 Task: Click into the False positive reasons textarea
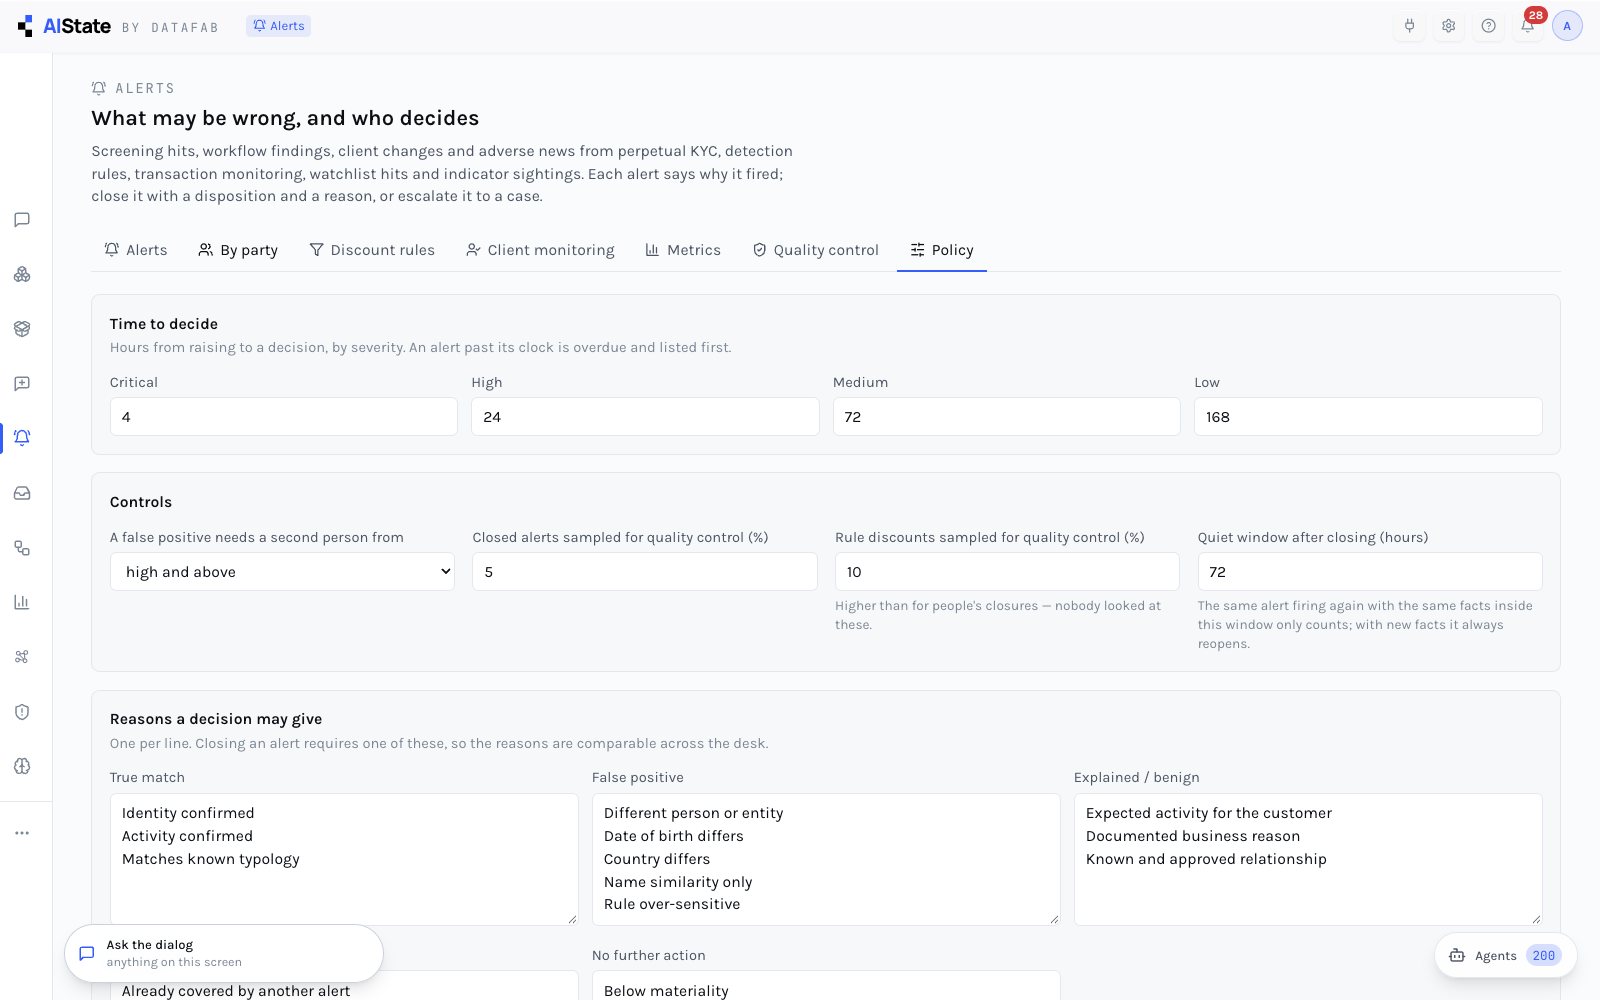tap(826, 859)
